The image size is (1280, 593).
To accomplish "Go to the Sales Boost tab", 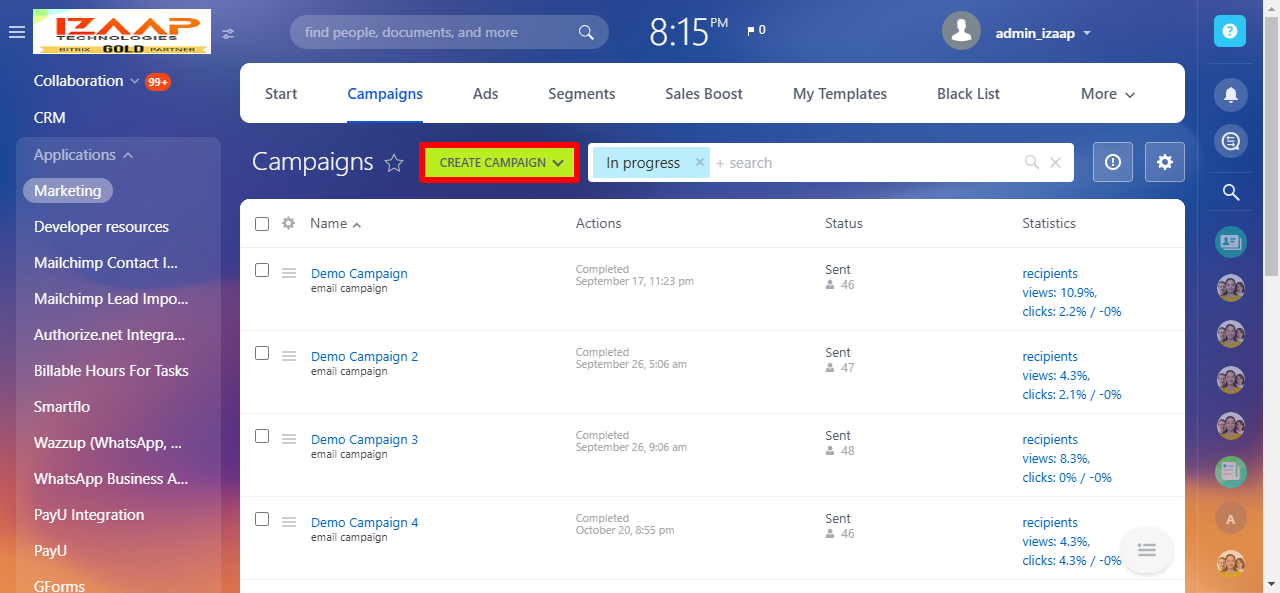I will point(704,94).
